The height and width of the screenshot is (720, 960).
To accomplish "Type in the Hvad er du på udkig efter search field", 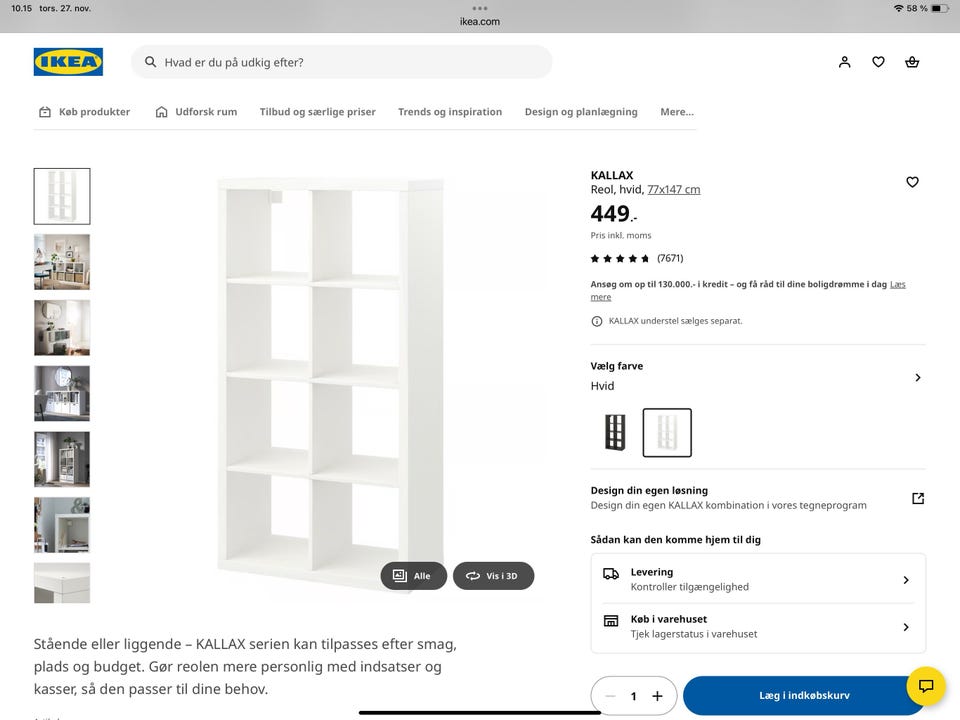I will tap(350, 62).
